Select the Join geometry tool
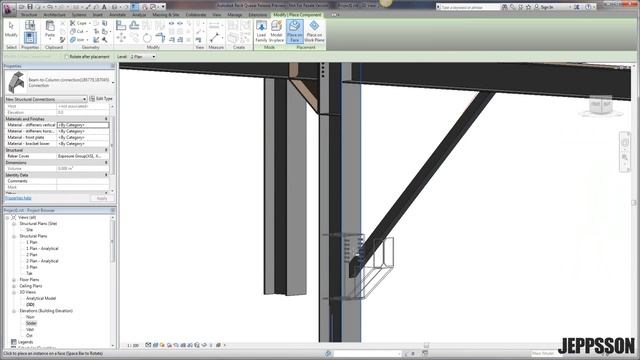This screenshot has height=360, width=640. pos(78,40)
